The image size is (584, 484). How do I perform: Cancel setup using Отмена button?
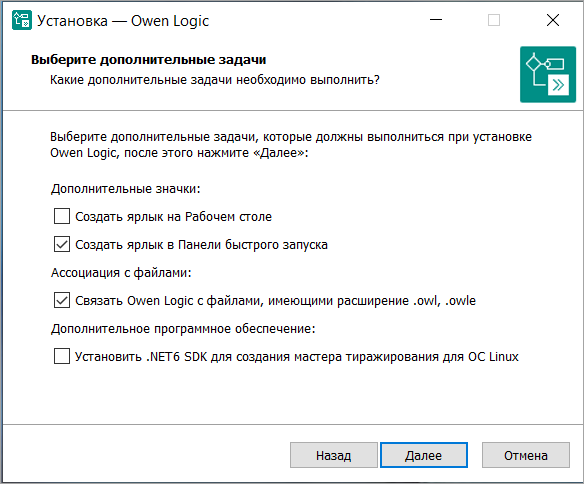pos(526,455)
